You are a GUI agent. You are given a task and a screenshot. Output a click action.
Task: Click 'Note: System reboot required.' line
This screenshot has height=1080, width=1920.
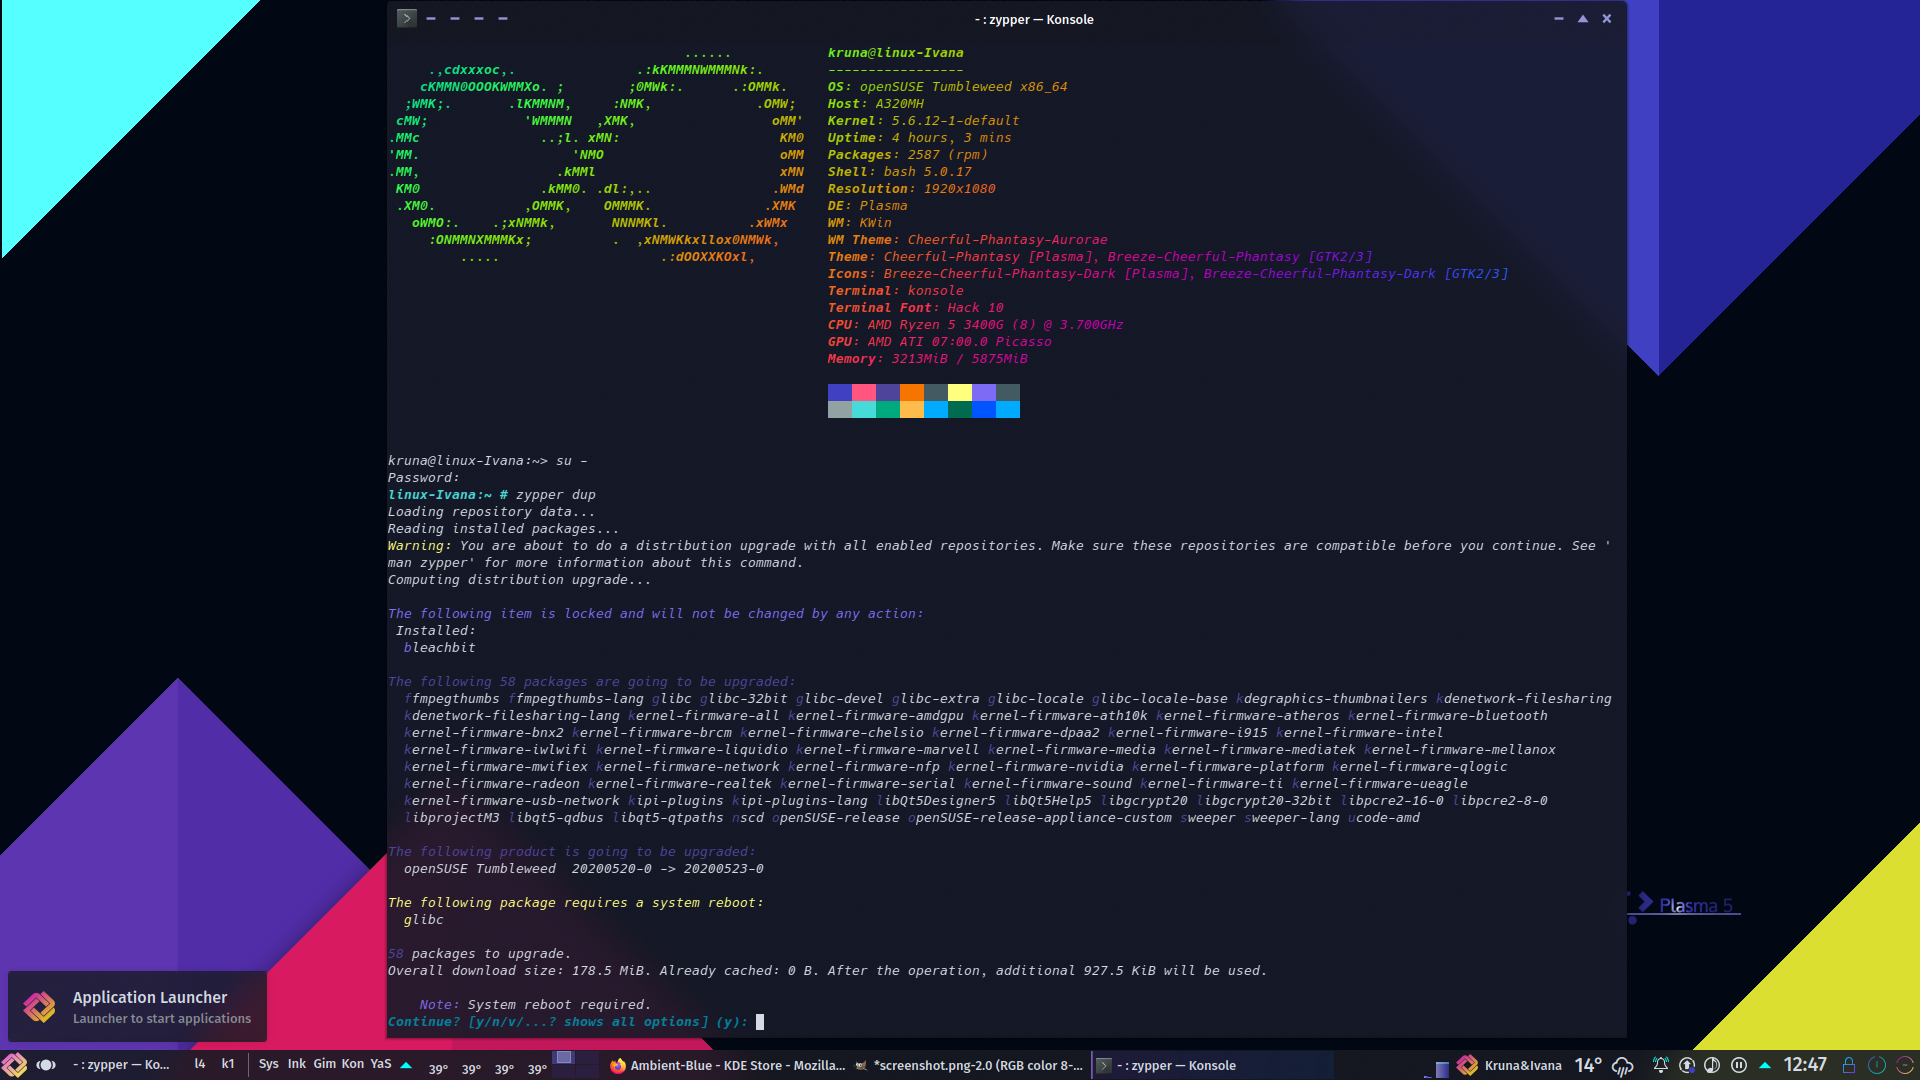pos(536,1005)
